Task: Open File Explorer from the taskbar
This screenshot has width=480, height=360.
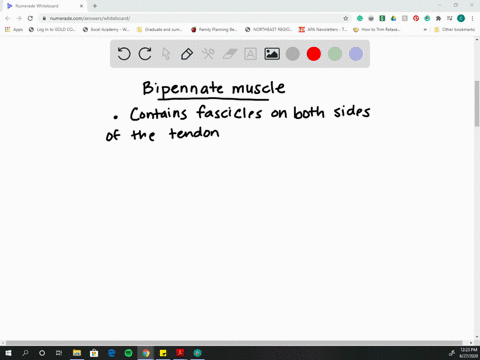Action: coord(77,353)
